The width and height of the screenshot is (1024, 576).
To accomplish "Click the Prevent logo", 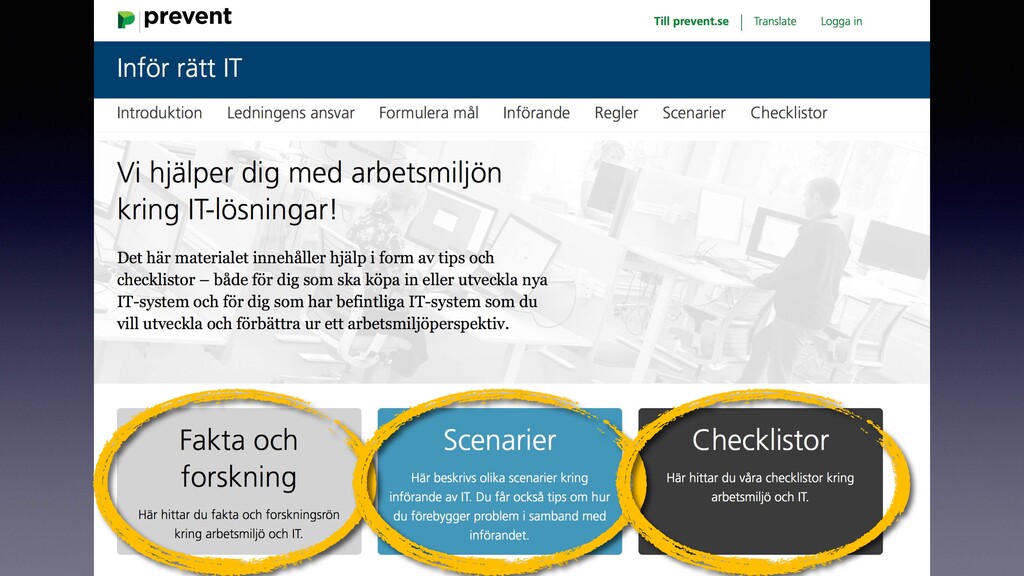I will pos(174,18).
